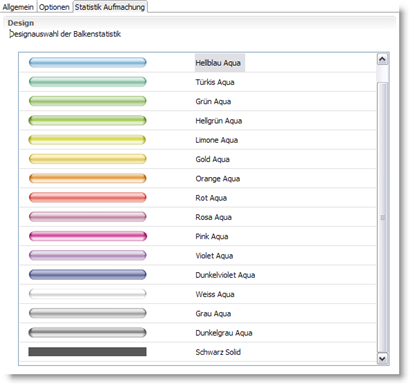This screenshot has width=410, height=385.
Task: Click the 'Pink Aqua' name
Action: [x=212, y=237]
